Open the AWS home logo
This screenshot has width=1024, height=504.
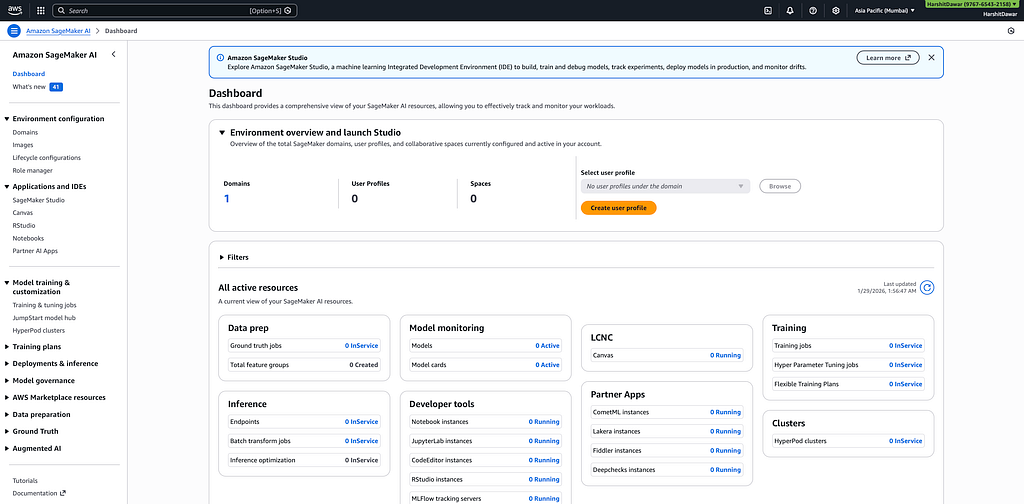point(14,10)
